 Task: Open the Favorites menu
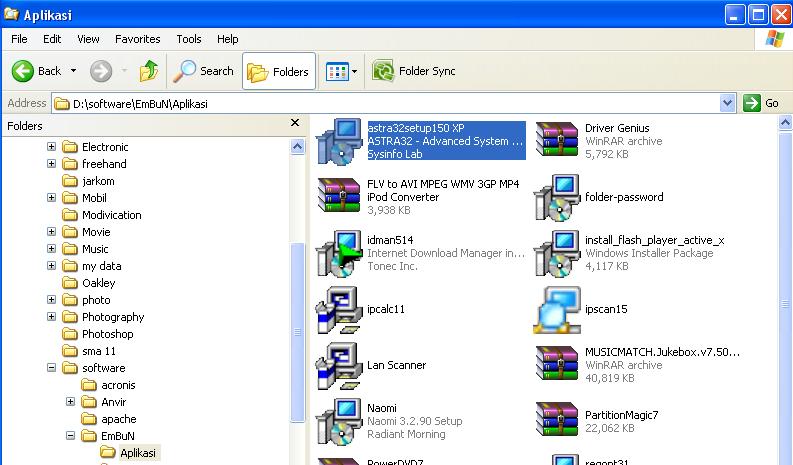click(138, 39)
